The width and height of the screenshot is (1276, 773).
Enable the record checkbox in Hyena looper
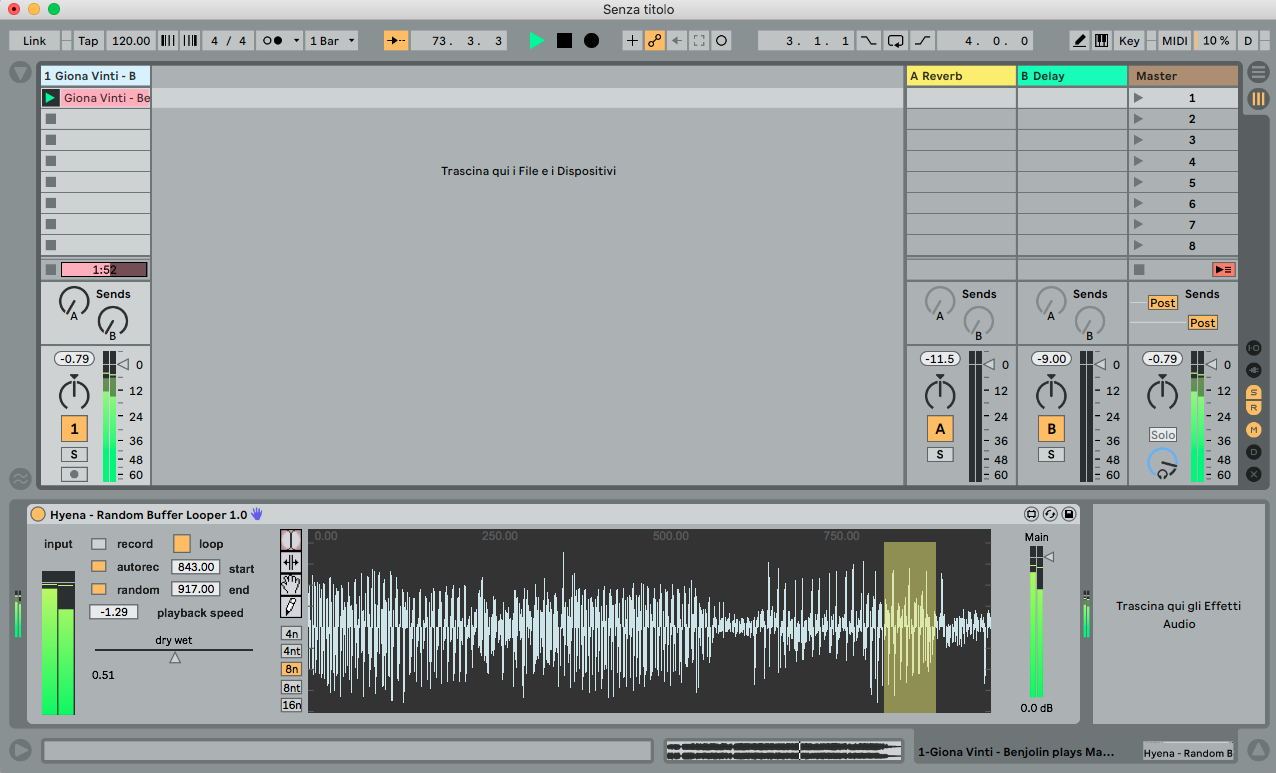98,544
